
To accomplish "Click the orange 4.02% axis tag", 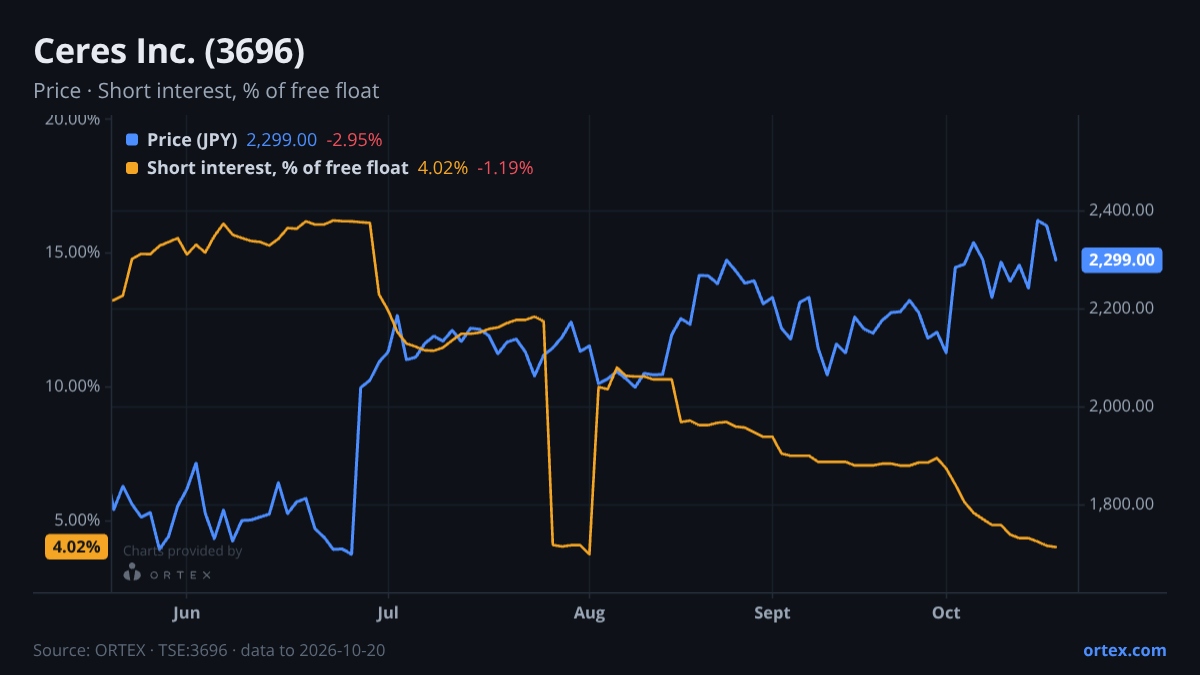I will coord(76,547).
